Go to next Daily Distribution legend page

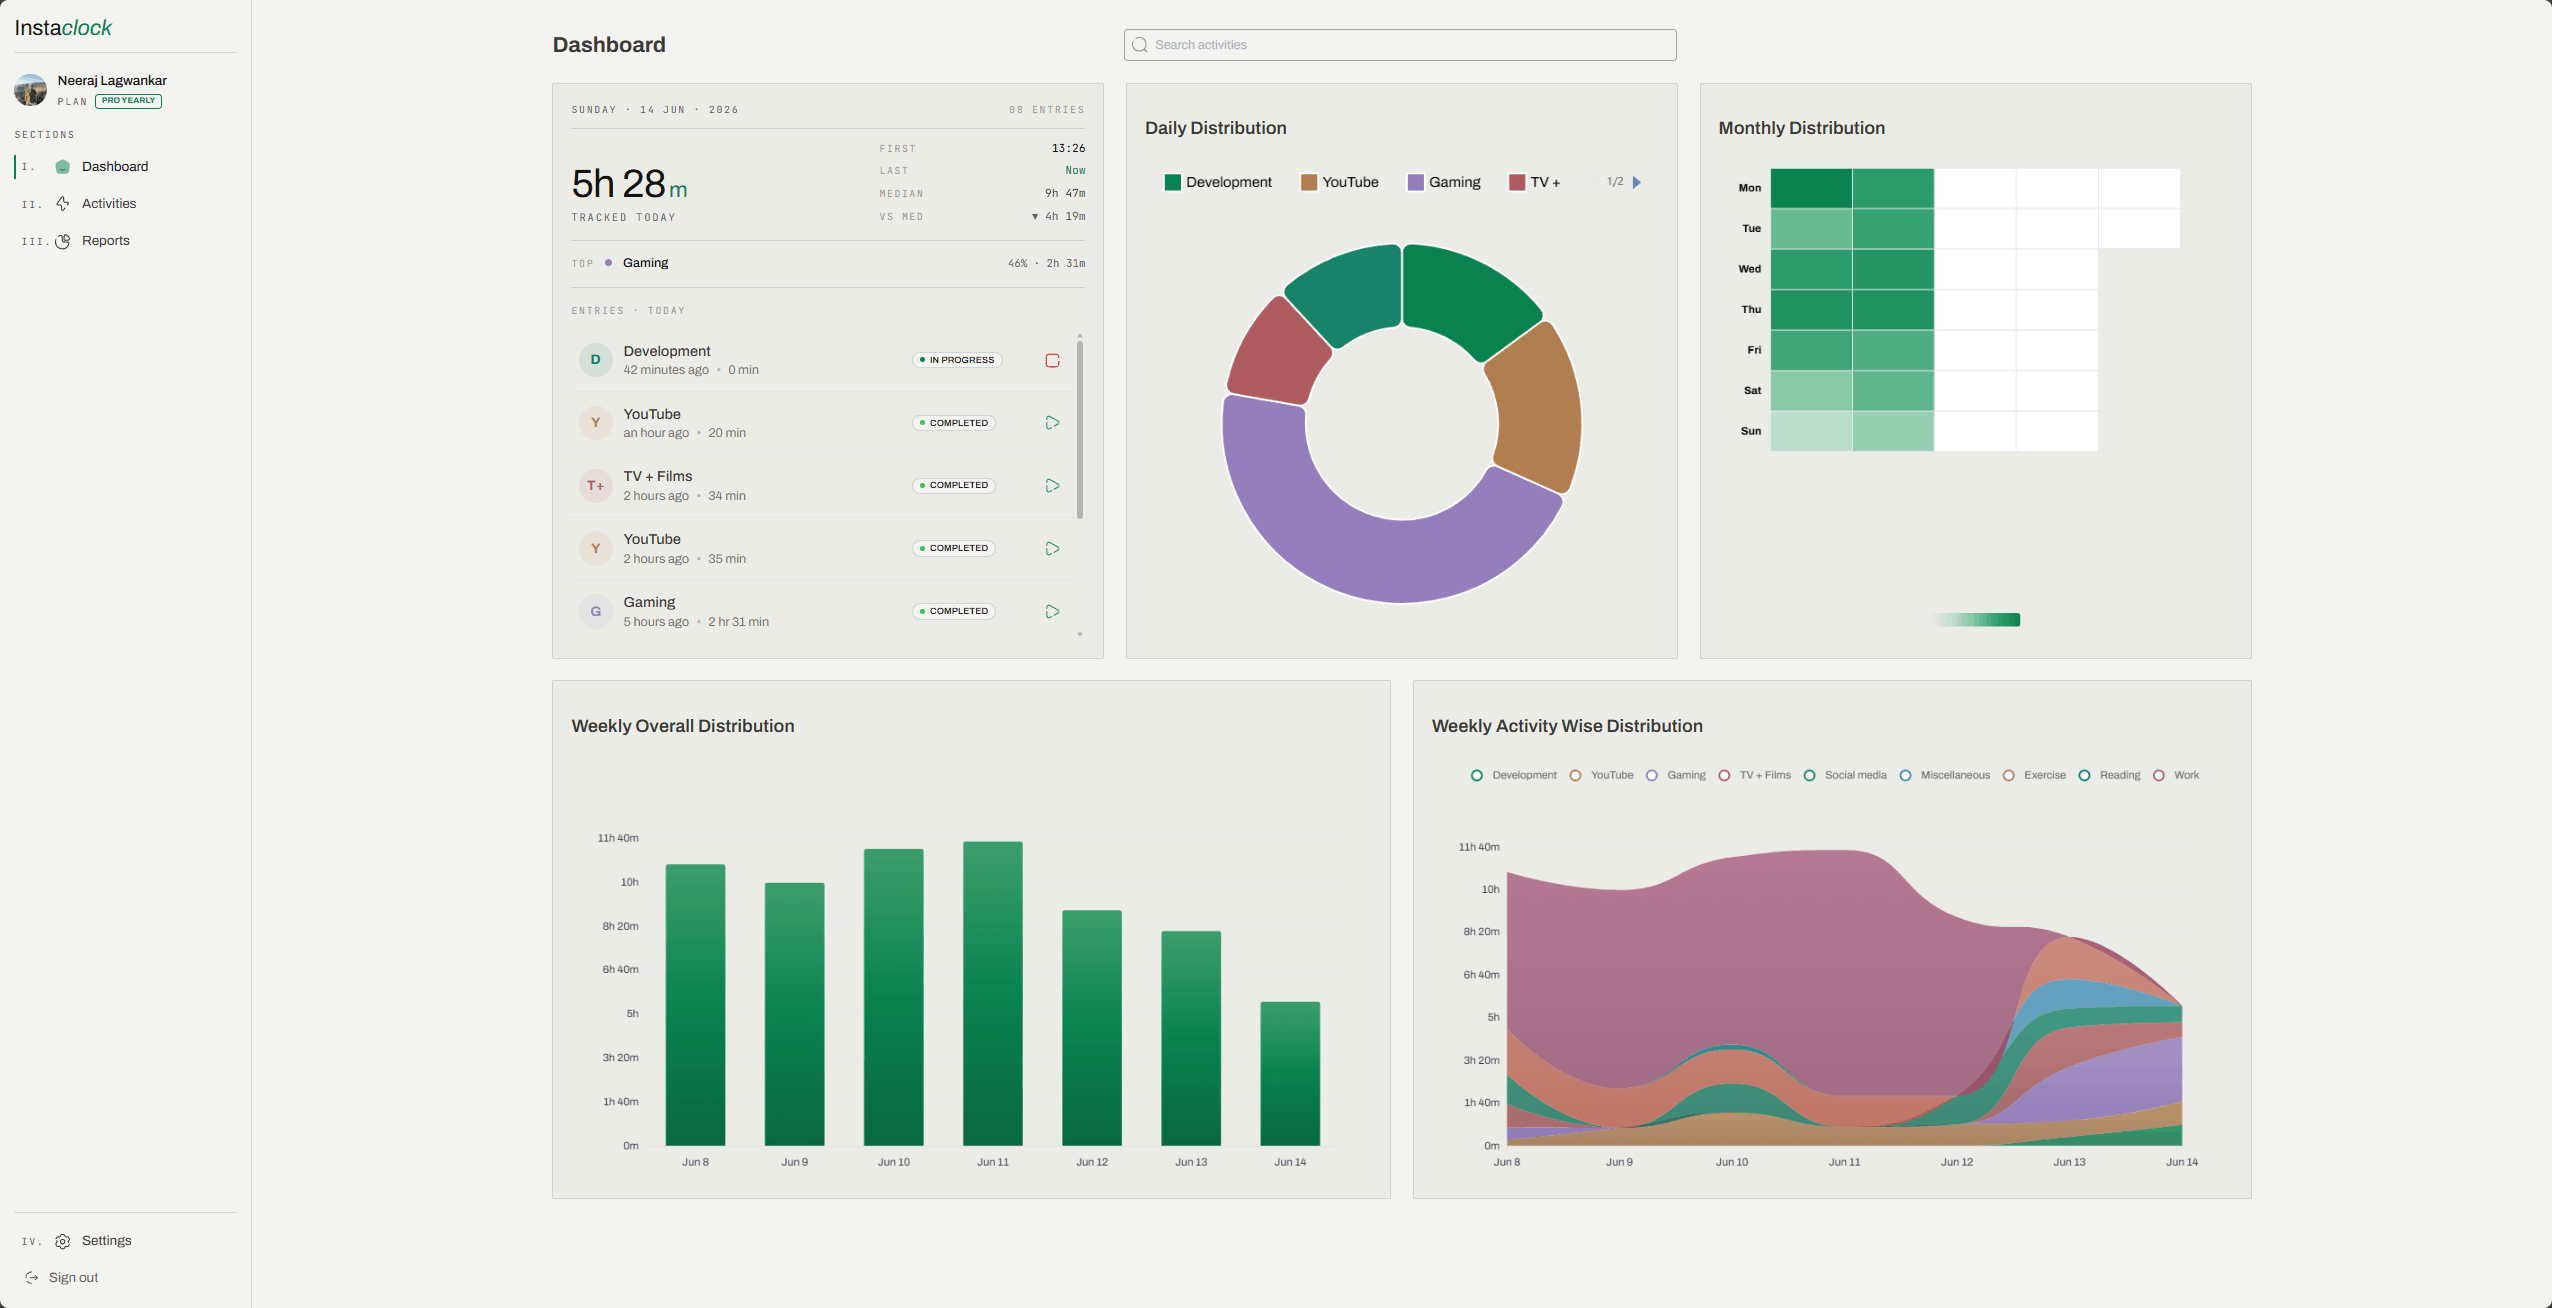[x=1637, y=182]
